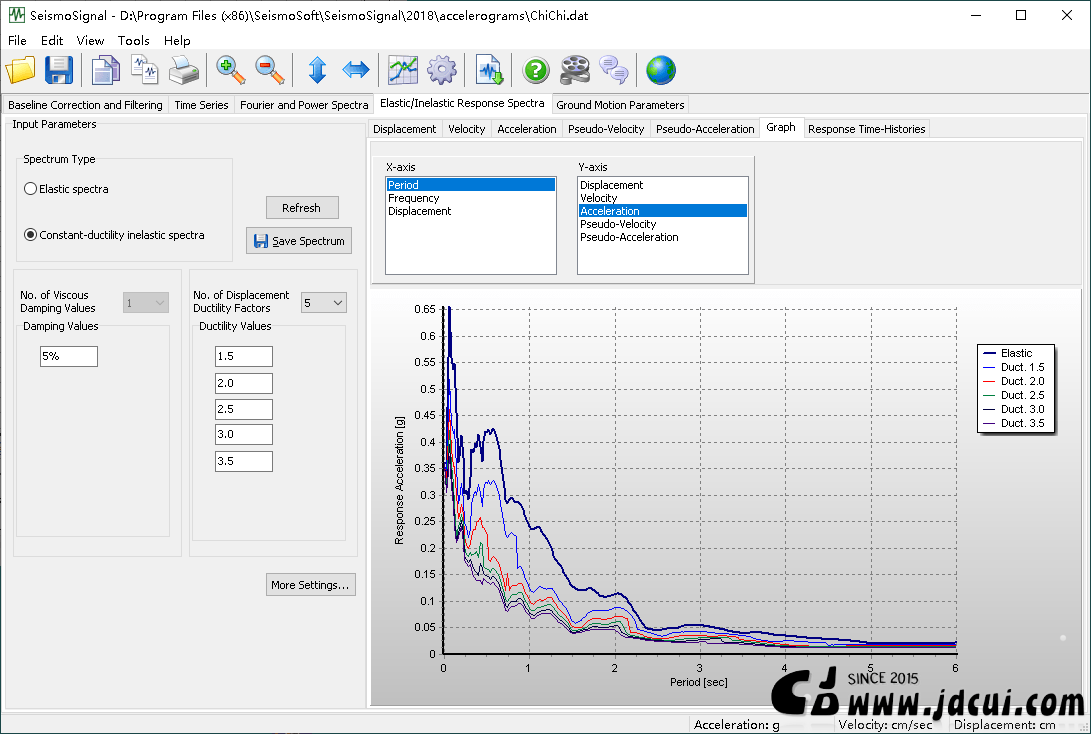Select Pseudo-Acceleration in Y-axis list
Viewport: 1091px width, 734px height.
(x=662, y=237)
